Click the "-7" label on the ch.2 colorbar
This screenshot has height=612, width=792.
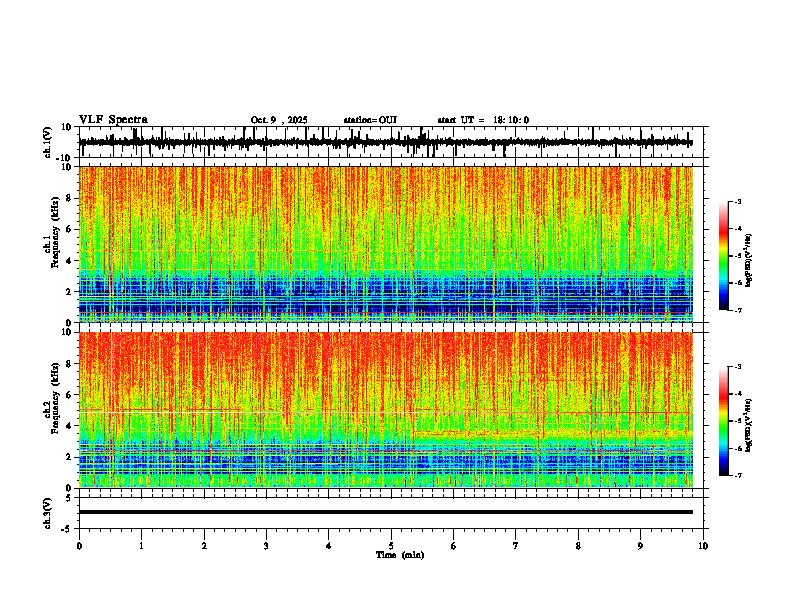click(737, 475)
